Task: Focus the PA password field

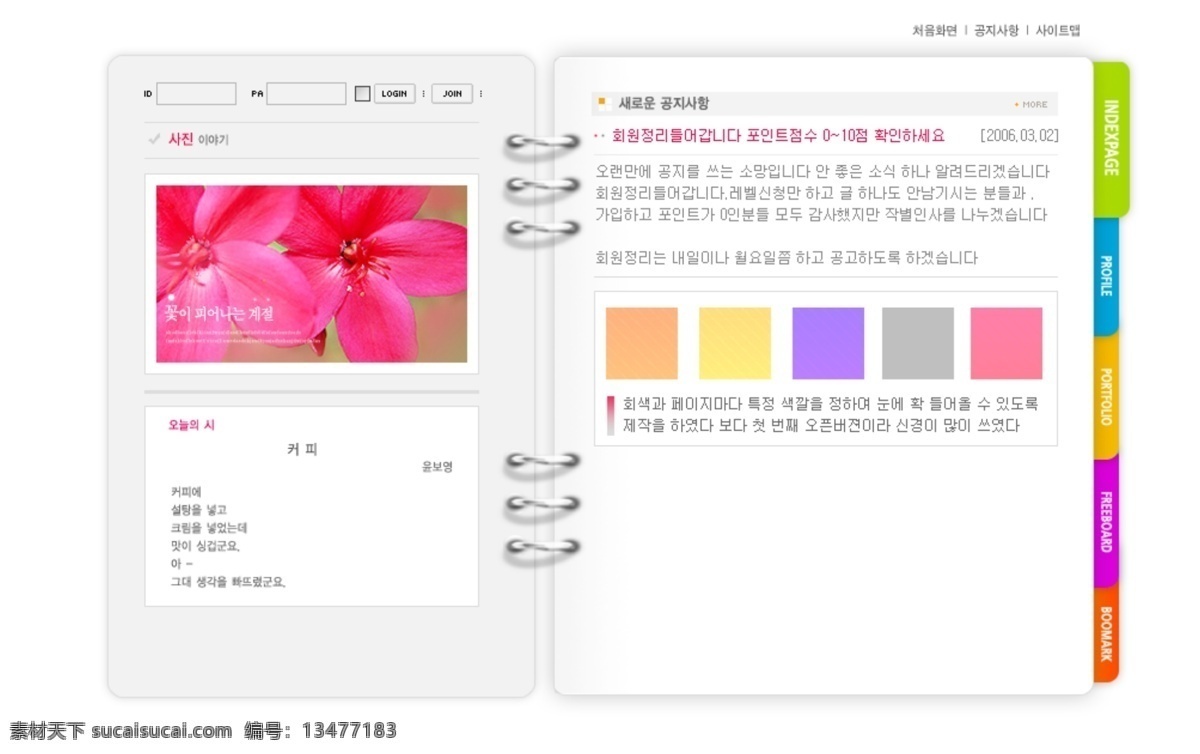Action: pos(306,94)
